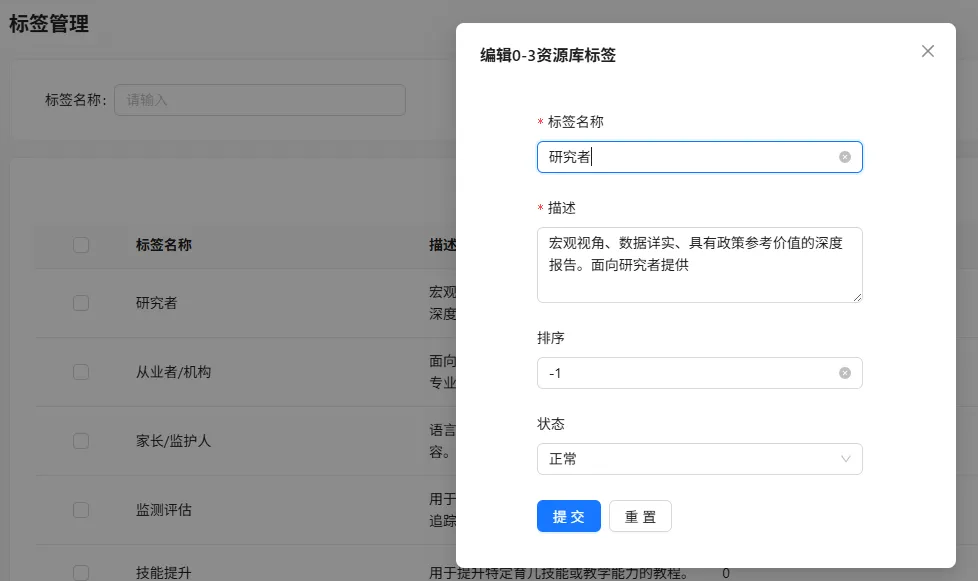This screenshot has height=581, width=978.
Task: Check the 监测评估 row checkbox
Action: coord(81,510)
